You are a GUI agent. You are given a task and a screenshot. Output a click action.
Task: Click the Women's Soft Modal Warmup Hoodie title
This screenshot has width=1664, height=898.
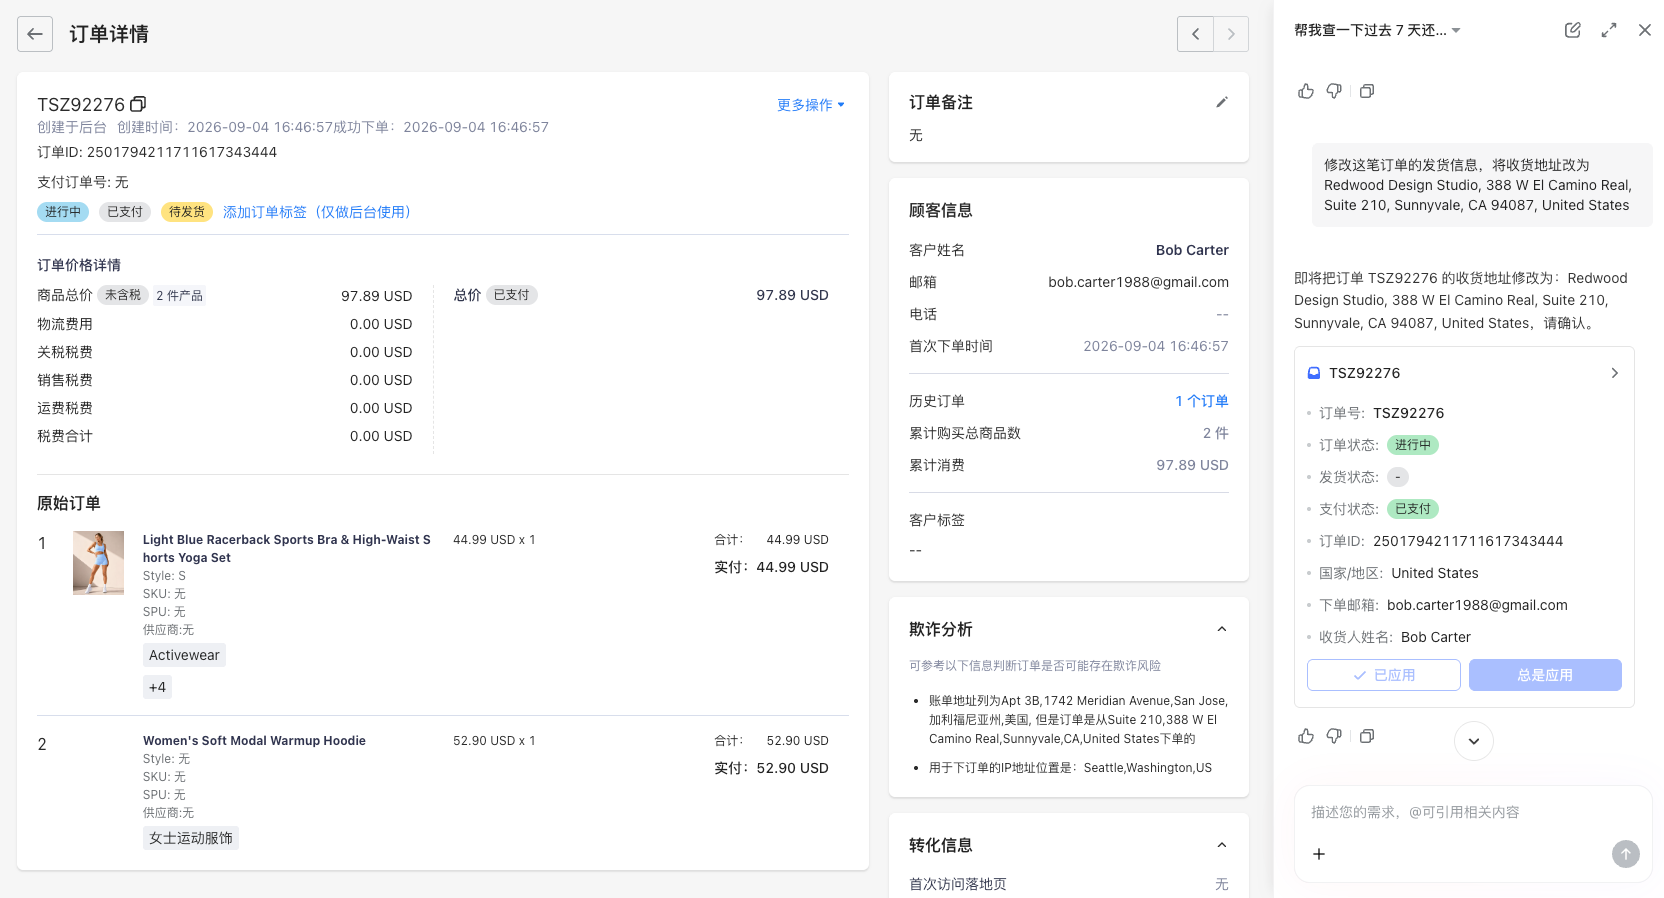click(x=254, y=741)
